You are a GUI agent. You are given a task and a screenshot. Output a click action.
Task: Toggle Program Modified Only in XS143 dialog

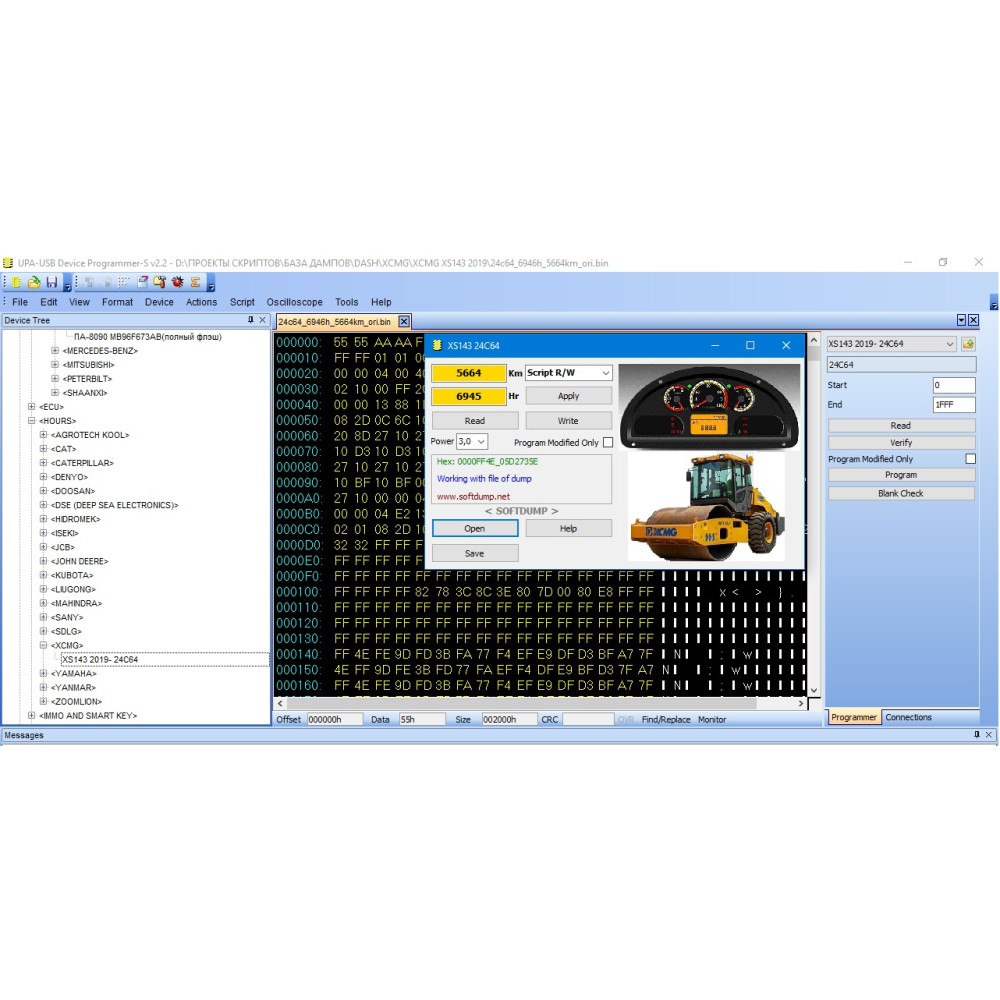point(608,442)
